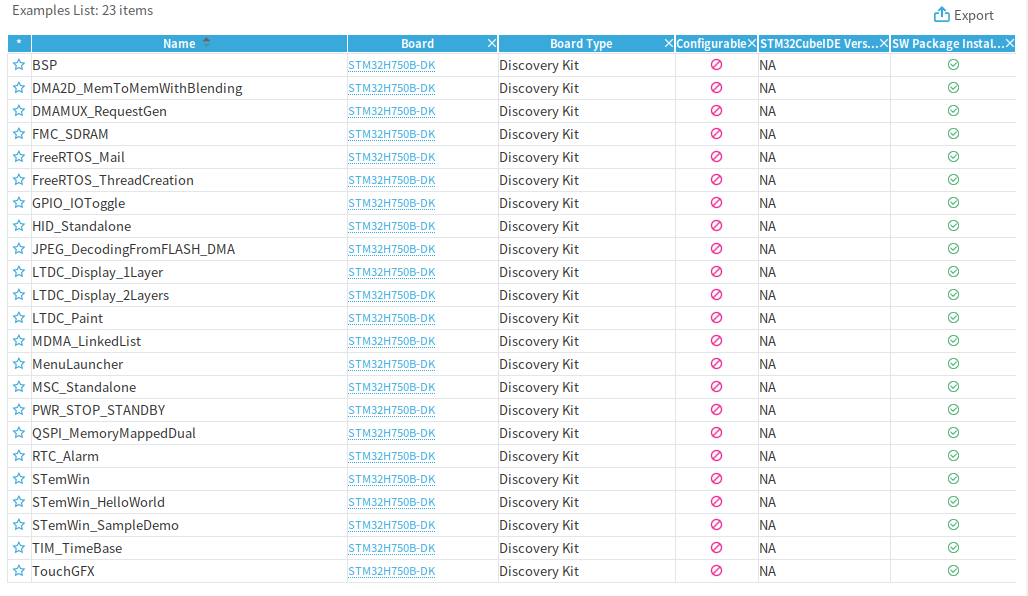Favorite LTDC_Display_1Layer with its star
Screen dimensions: 1028x596
[19, 271]
